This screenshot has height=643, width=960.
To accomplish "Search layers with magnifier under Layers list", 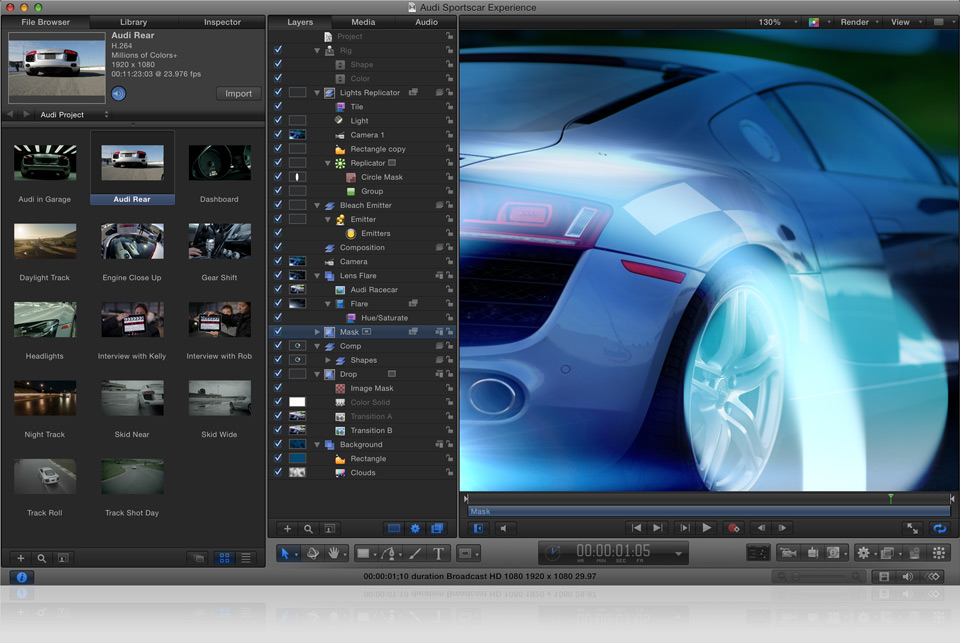I will point(309,528).
